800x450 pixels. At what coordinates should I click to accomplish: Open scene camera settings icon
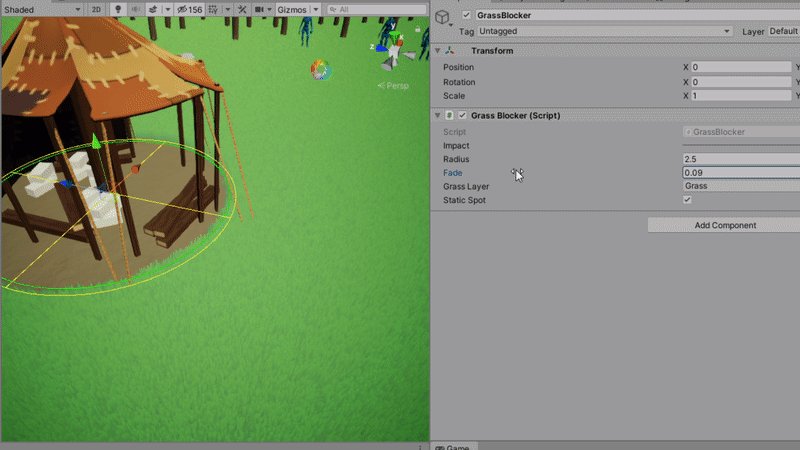pos(259,9)
